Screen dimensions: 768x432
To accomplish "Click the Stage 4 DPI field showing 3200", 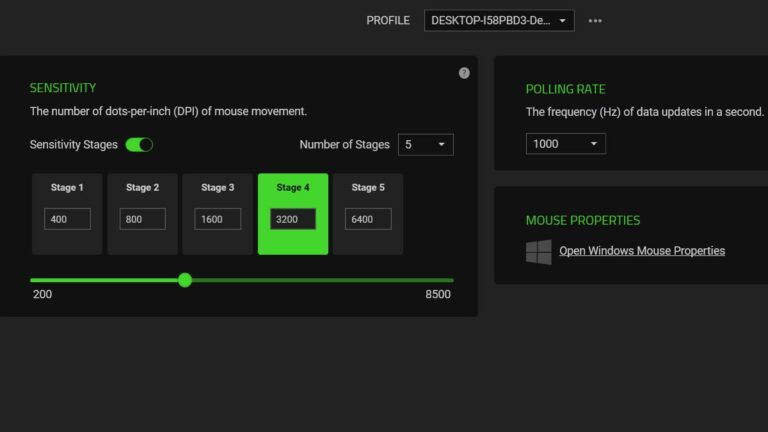I will click(x=293, y=219).
